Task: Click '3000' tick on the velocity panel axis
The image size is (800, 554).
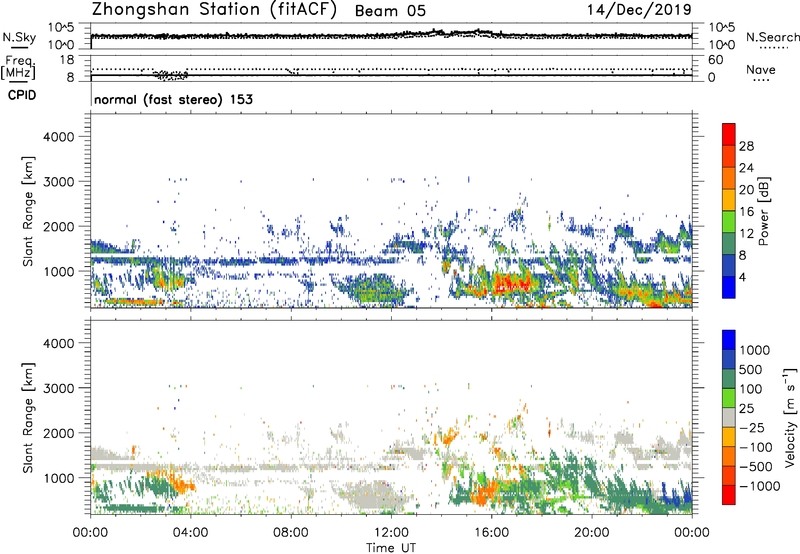Action: [x=58, y=388]
